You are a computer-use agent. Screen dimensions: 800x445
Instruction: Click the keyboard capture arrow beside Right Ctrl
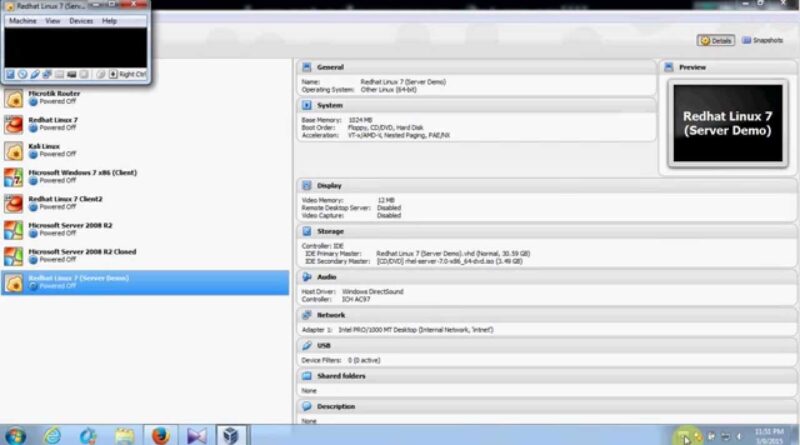click(x=113, y=75)
